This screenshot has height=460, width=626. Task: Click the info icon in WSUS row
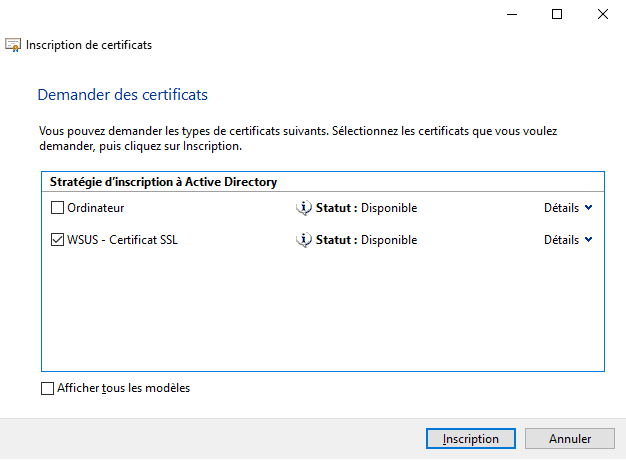pos(304,240)
